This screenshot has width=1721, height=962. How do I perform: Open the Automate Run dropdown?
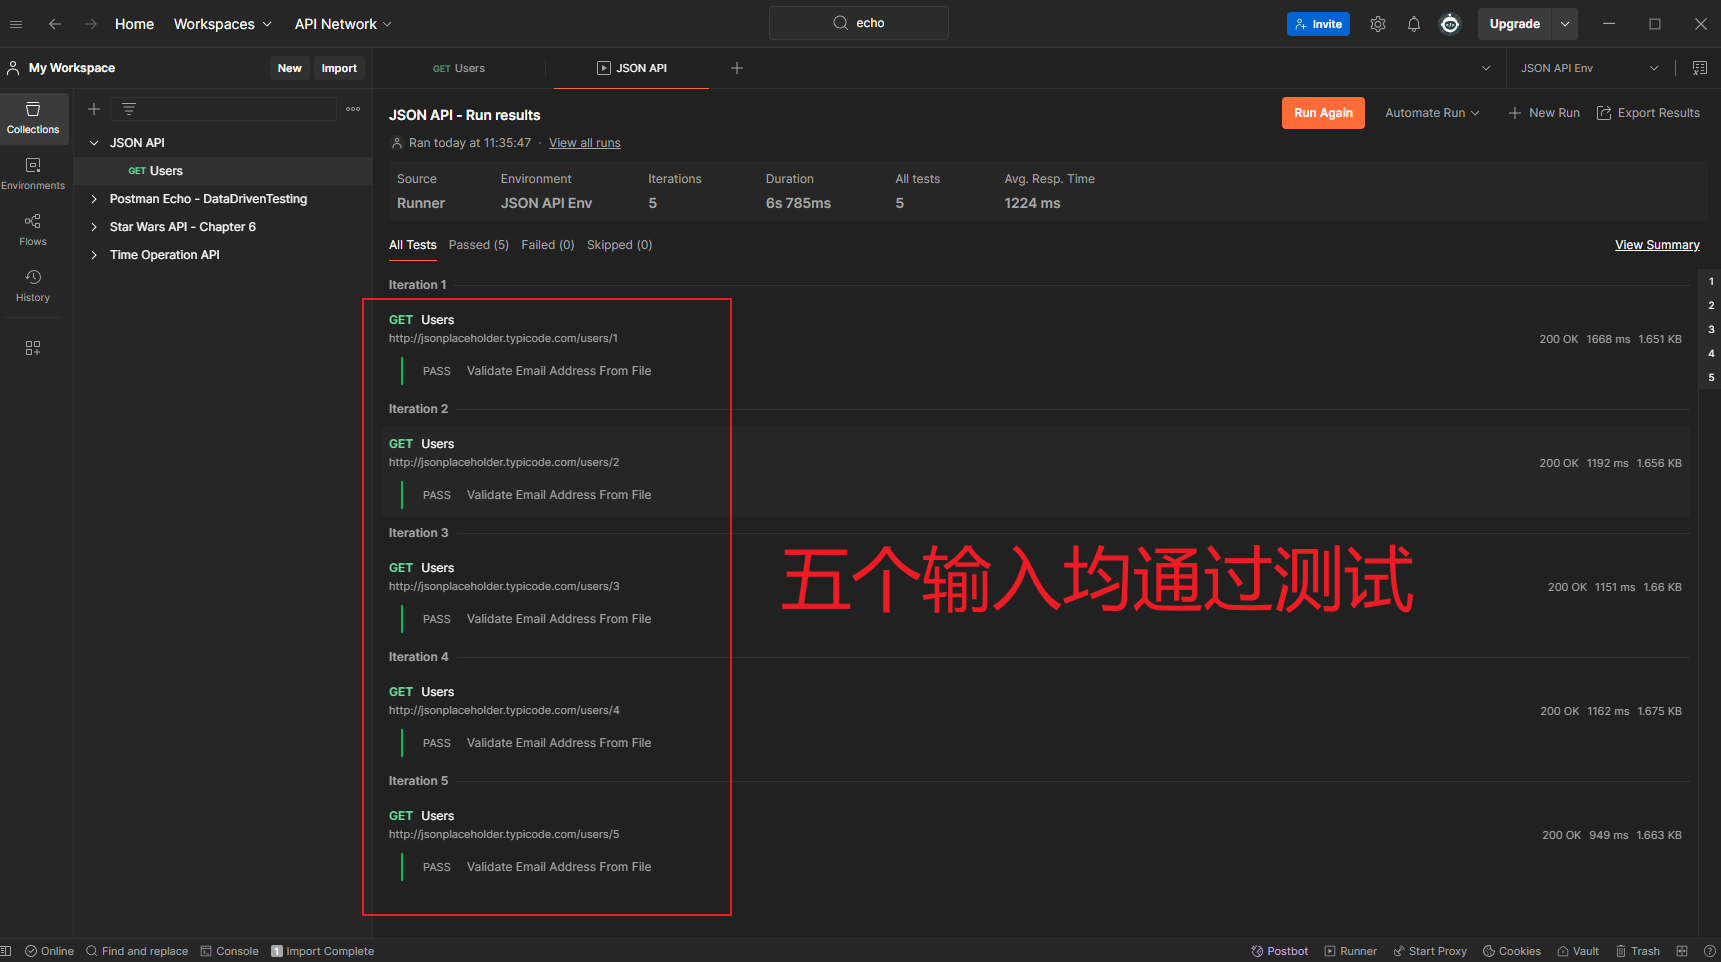[1432, 113]
